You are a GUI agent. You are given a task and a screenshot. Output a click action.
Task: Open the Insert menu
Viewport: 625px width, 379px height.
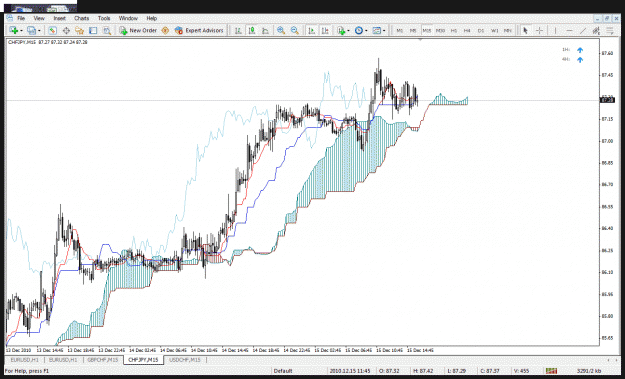pos(59,18)
